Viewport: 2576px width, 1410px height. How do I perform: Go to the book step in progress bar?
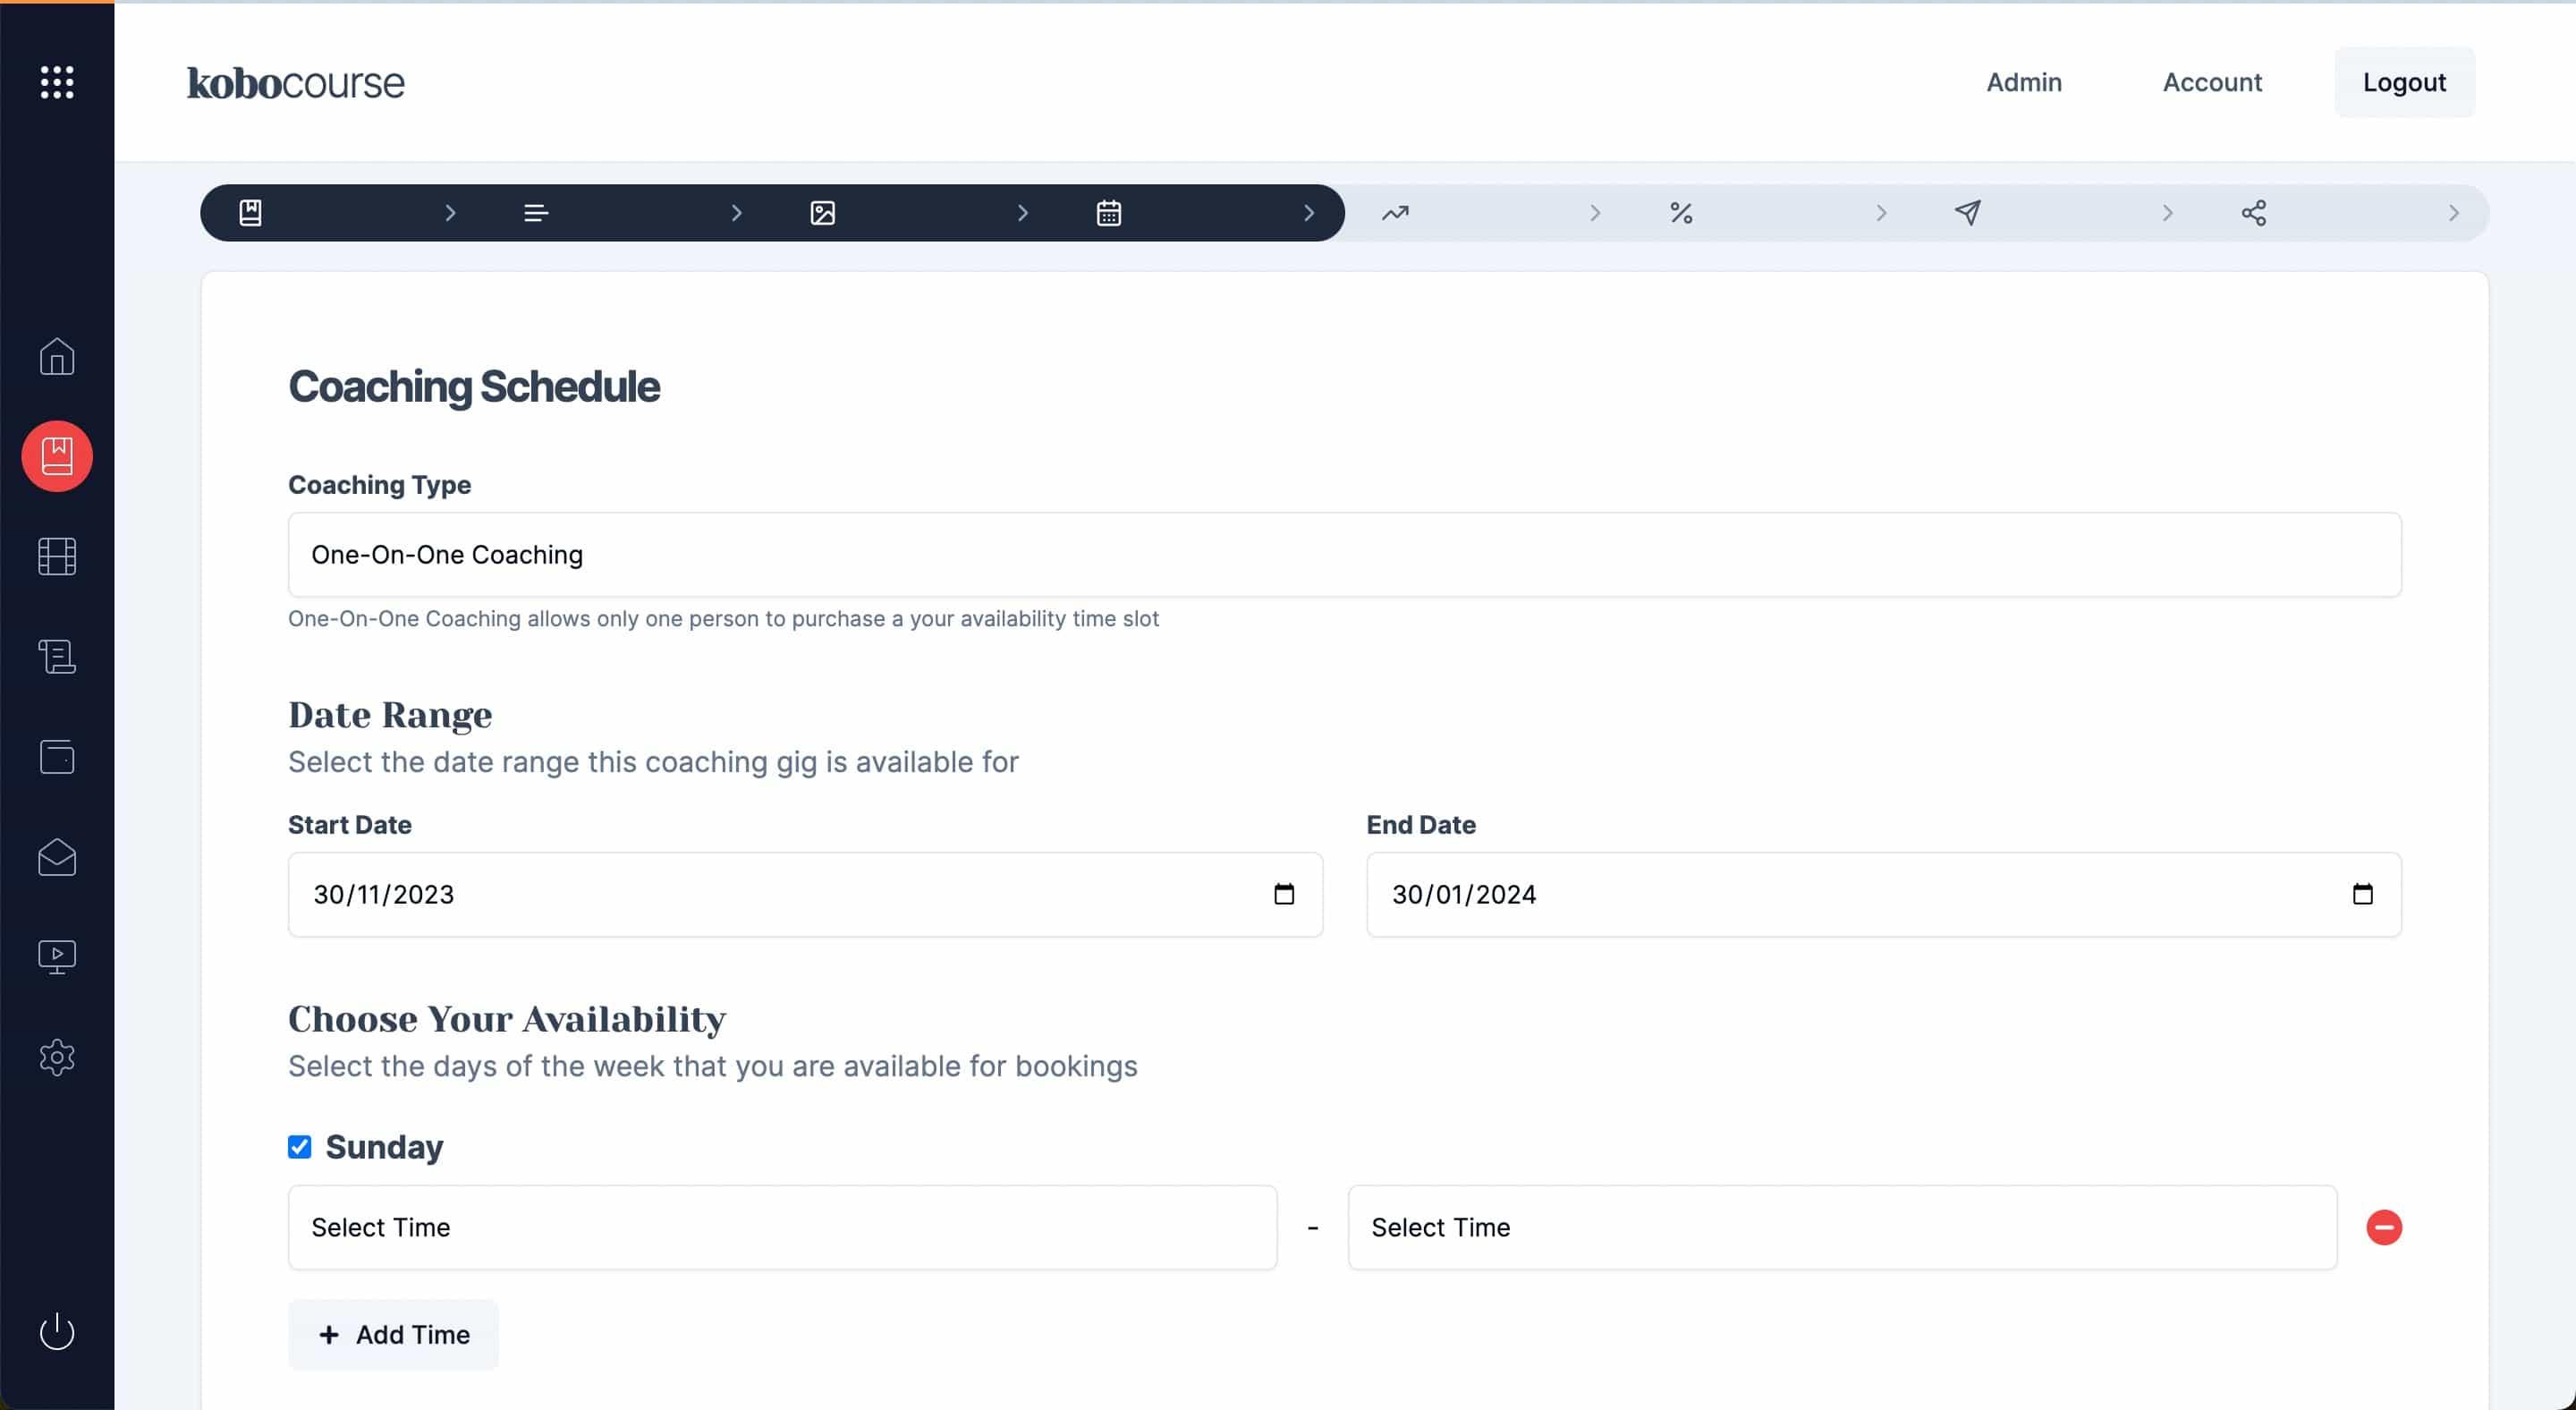(250, 213)
